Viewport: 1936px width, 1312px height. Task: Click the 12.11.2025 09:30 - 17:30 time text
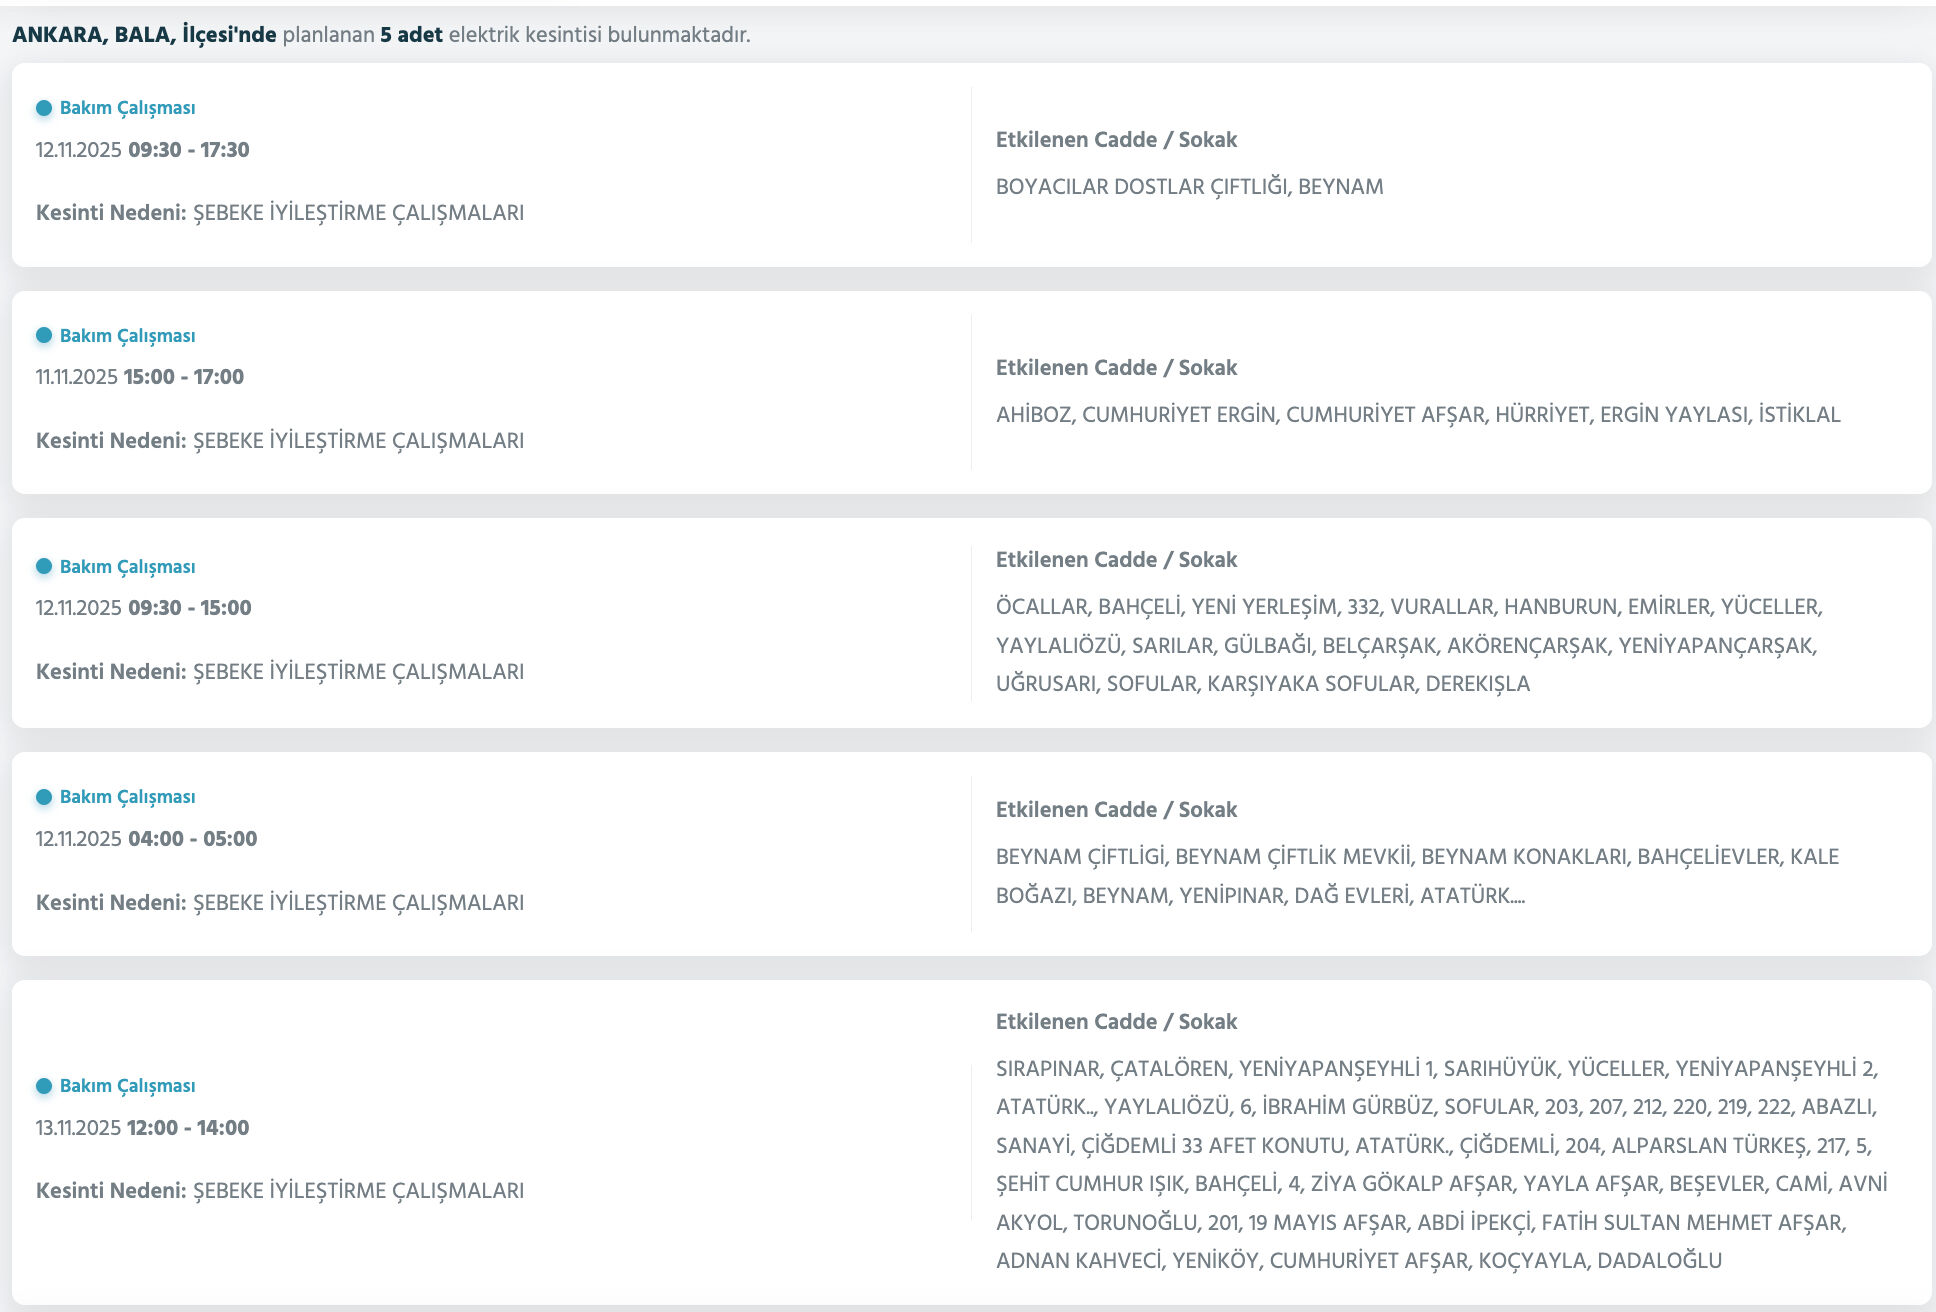point(142,150)
